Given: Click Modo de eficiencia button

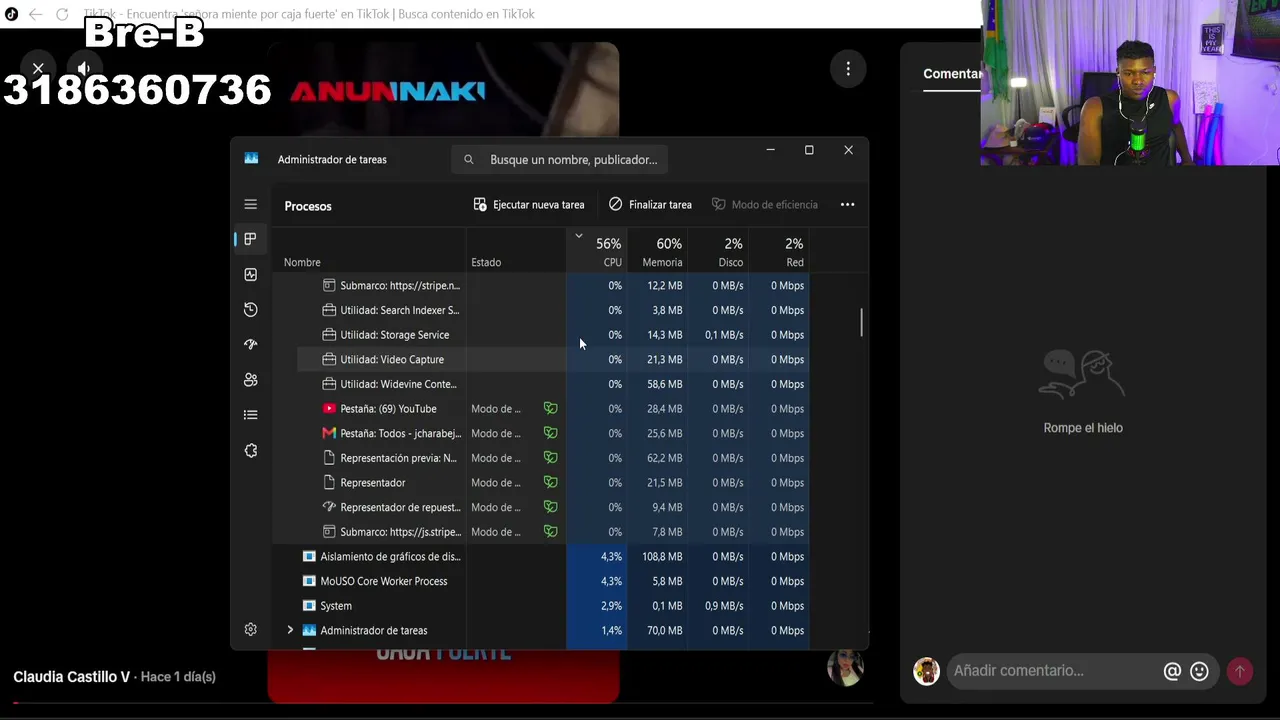Looking at the screenshot, I should 765,204.
